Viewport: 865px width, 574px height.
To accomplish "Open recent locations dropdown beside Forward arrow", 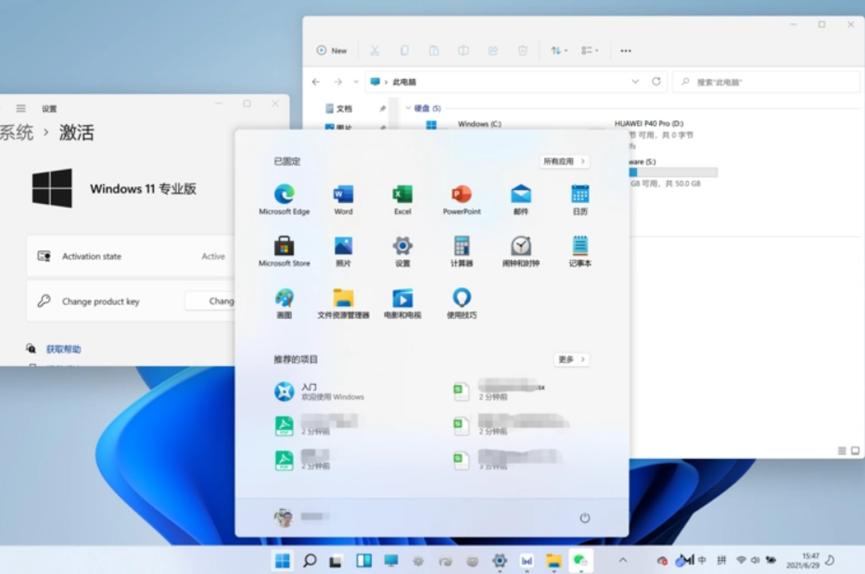I will coord(356,82).
